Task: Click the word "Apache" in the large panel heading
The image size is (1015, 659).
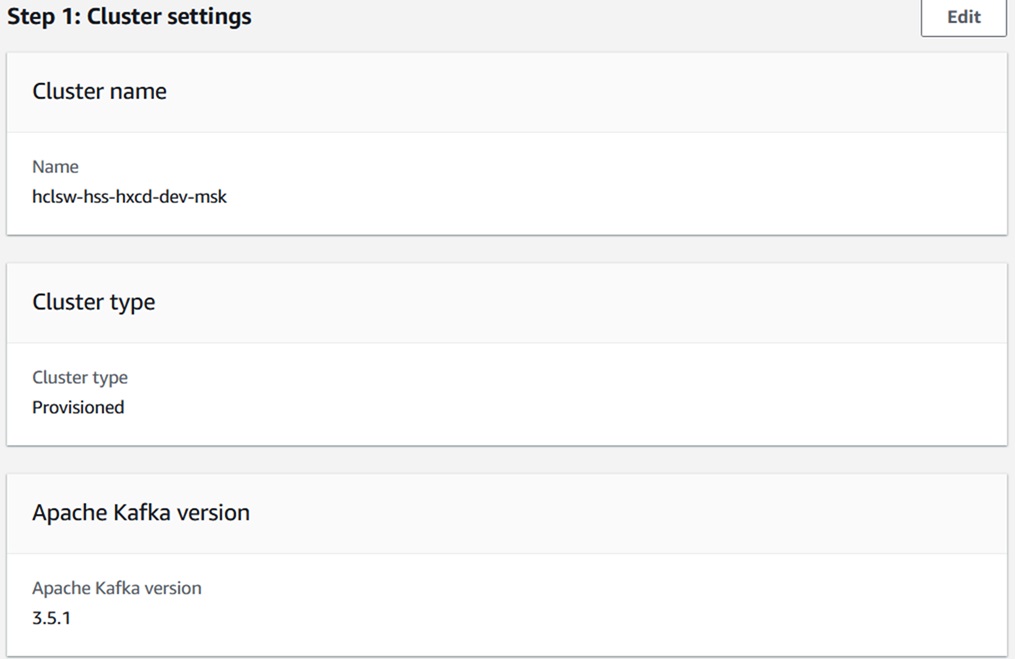Action: click(68, 513)
